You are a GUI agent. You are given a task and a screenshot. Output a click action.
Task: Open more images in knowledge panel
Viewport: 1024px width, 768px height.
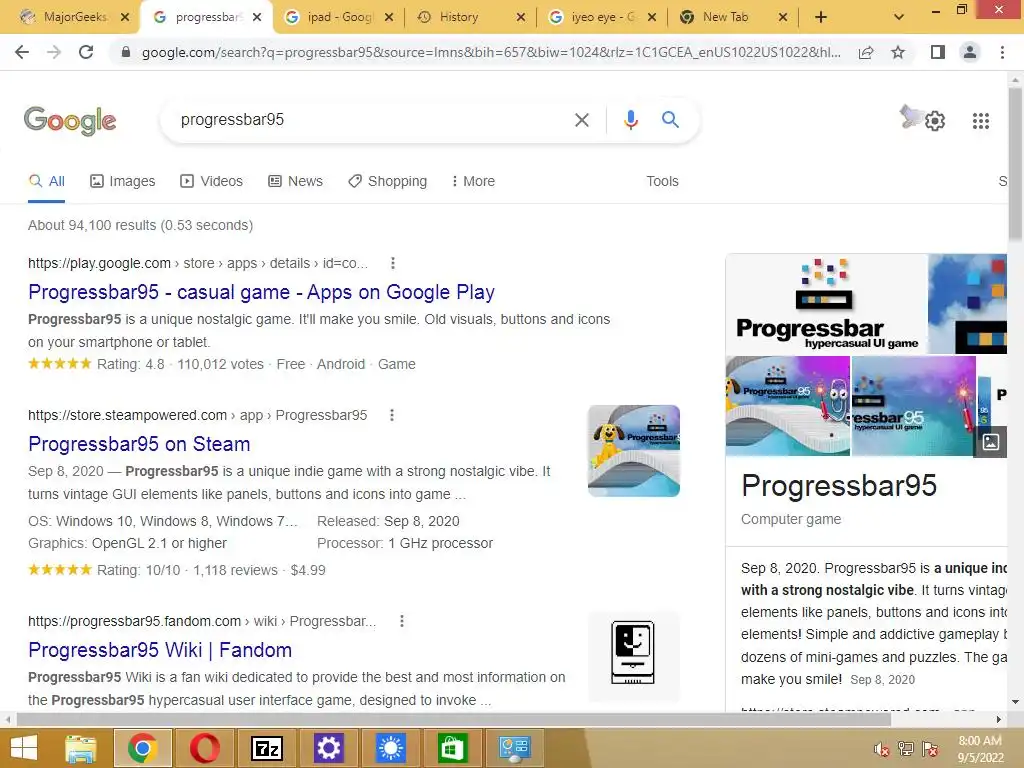991,441
